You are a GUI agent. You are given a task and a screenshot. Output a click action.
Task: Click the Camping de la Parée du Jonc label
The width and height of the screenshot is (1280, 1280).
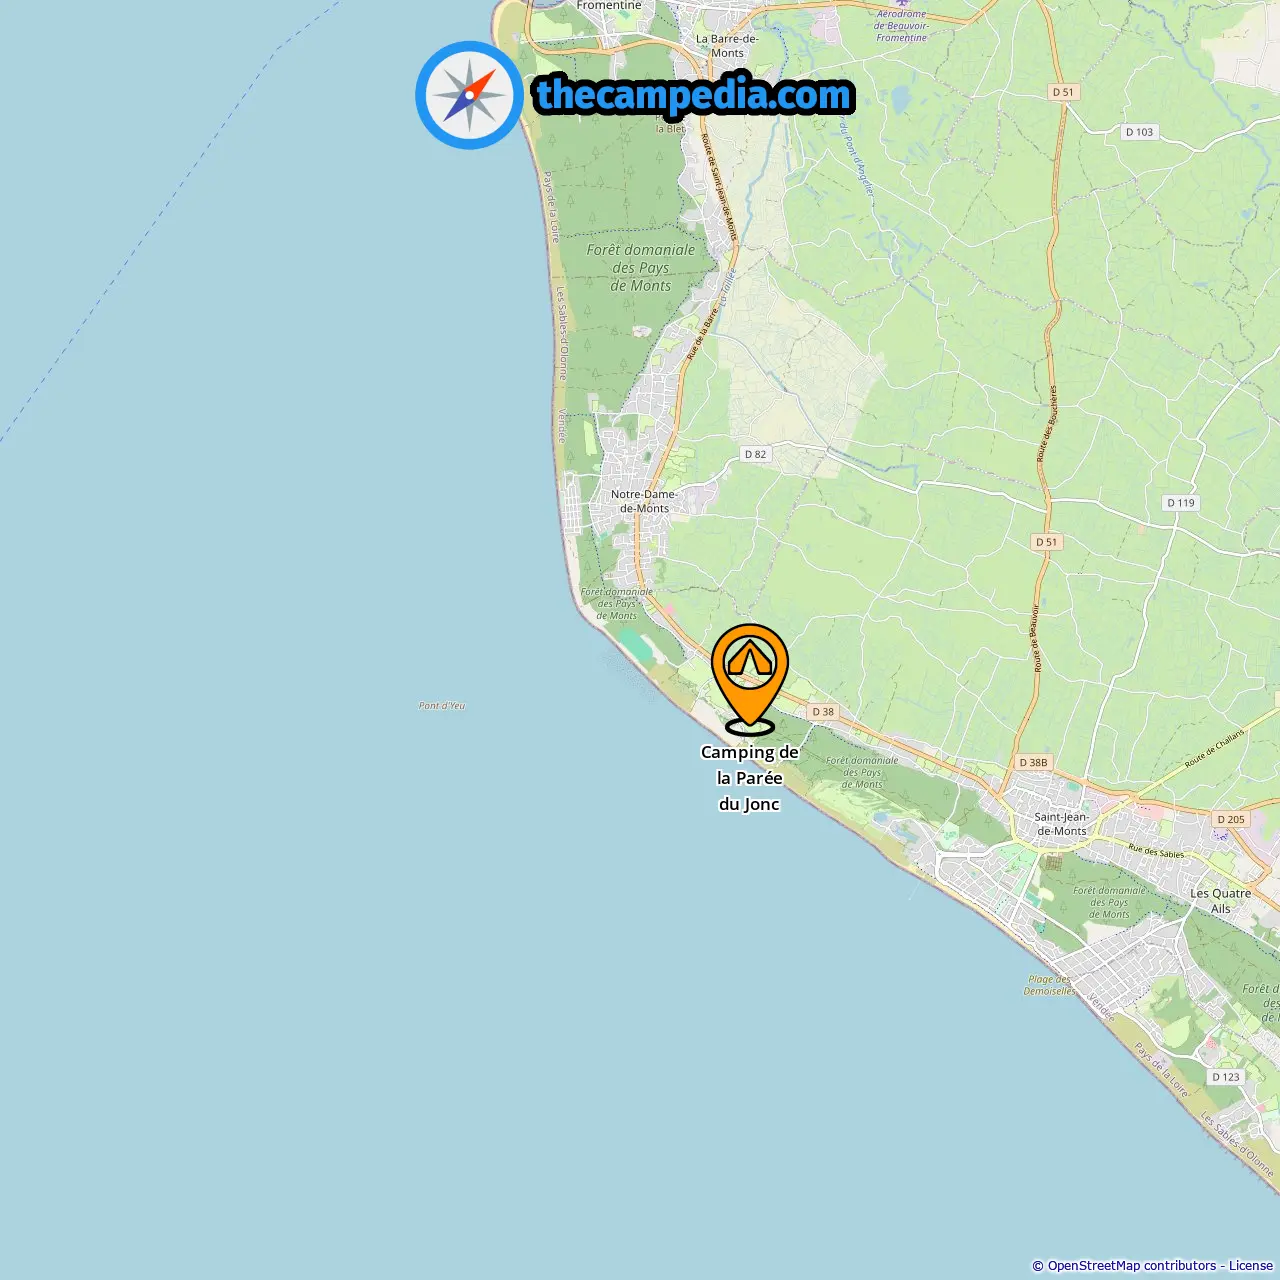coord(750,778)
